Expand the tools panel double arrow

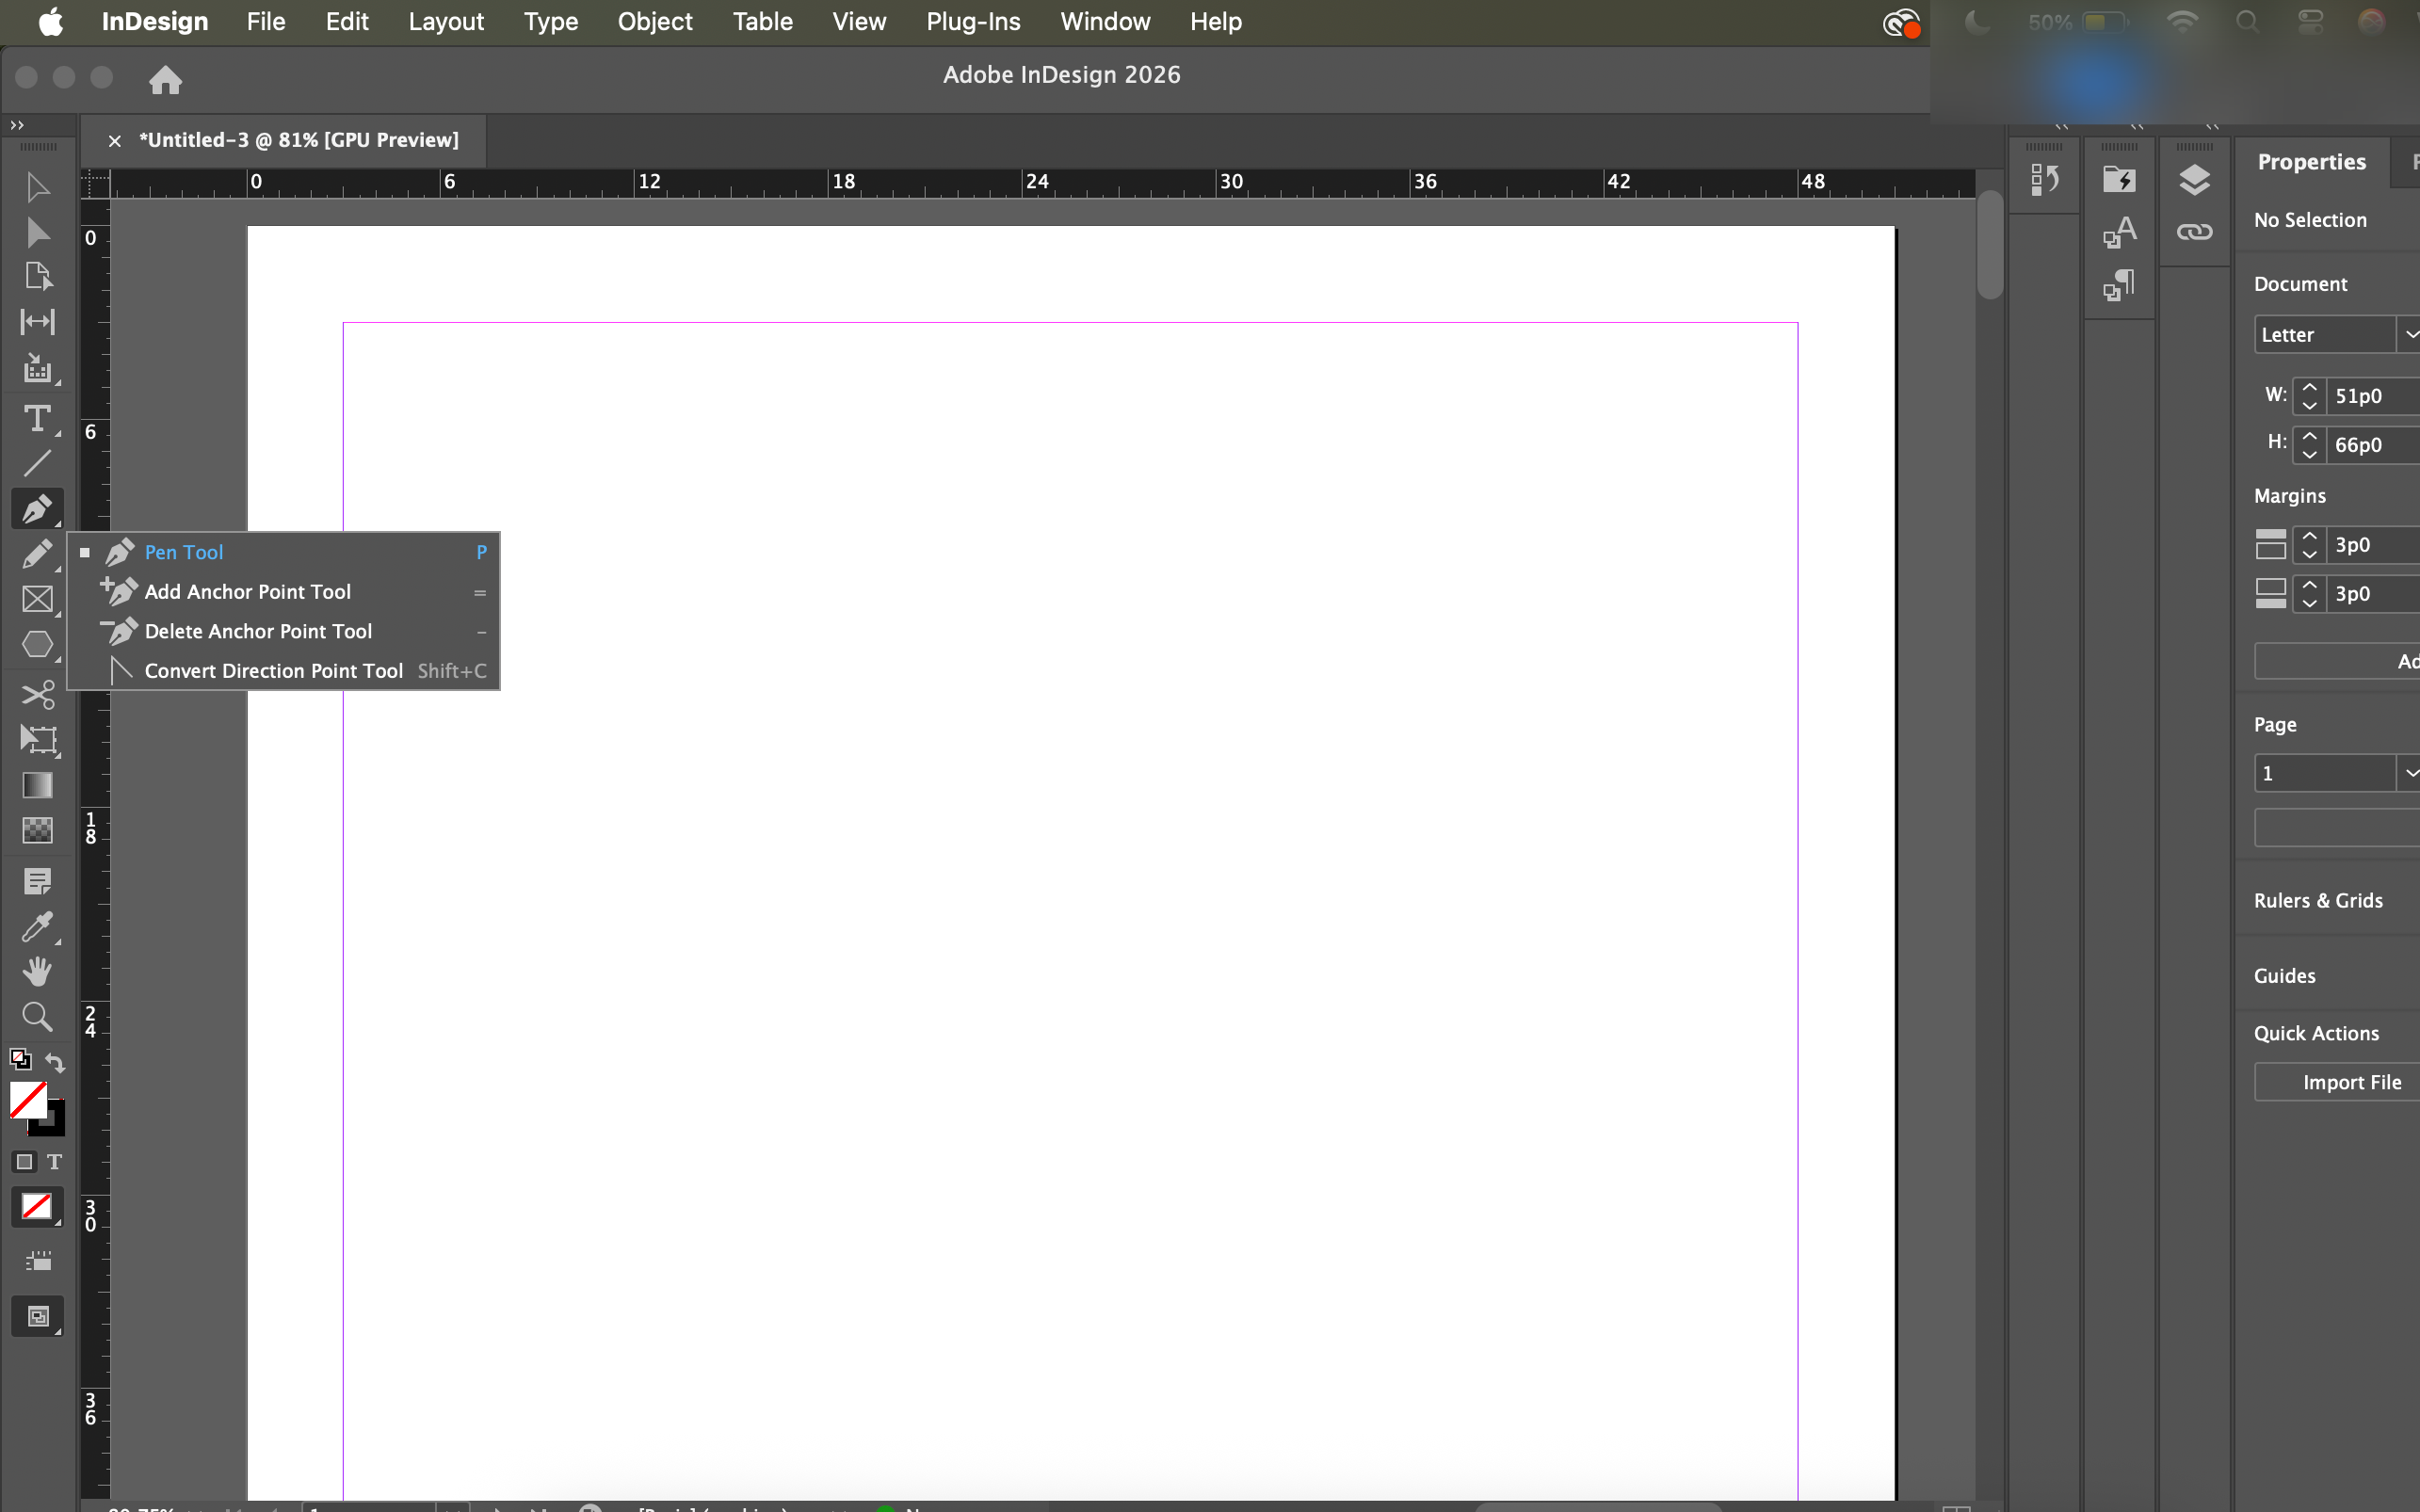tap(17, 125)
